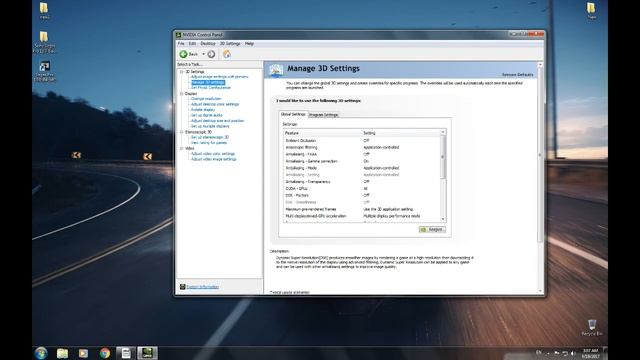The height and width of the screenshot is (360, 640).
Task: Switch to the Global Settings tab
Action: coord(293,115)
